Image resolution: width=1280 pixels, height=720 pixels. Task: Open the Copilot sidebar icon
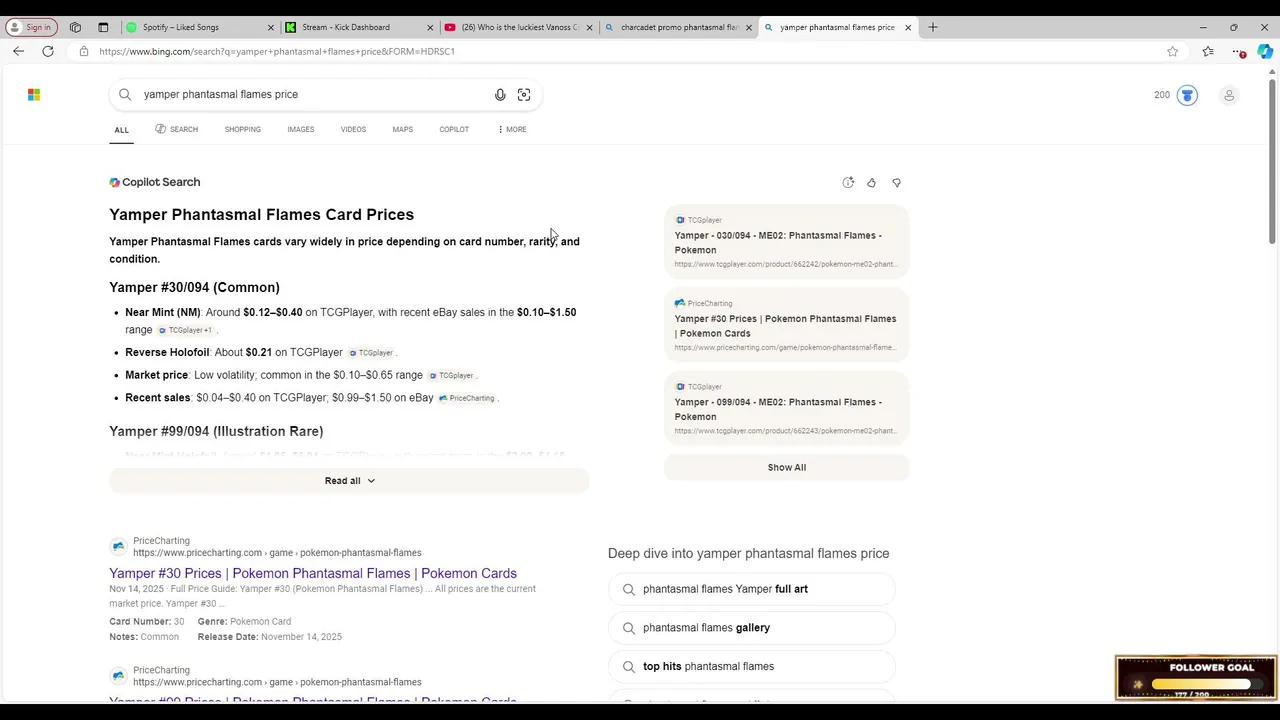tap(1265, 51)
